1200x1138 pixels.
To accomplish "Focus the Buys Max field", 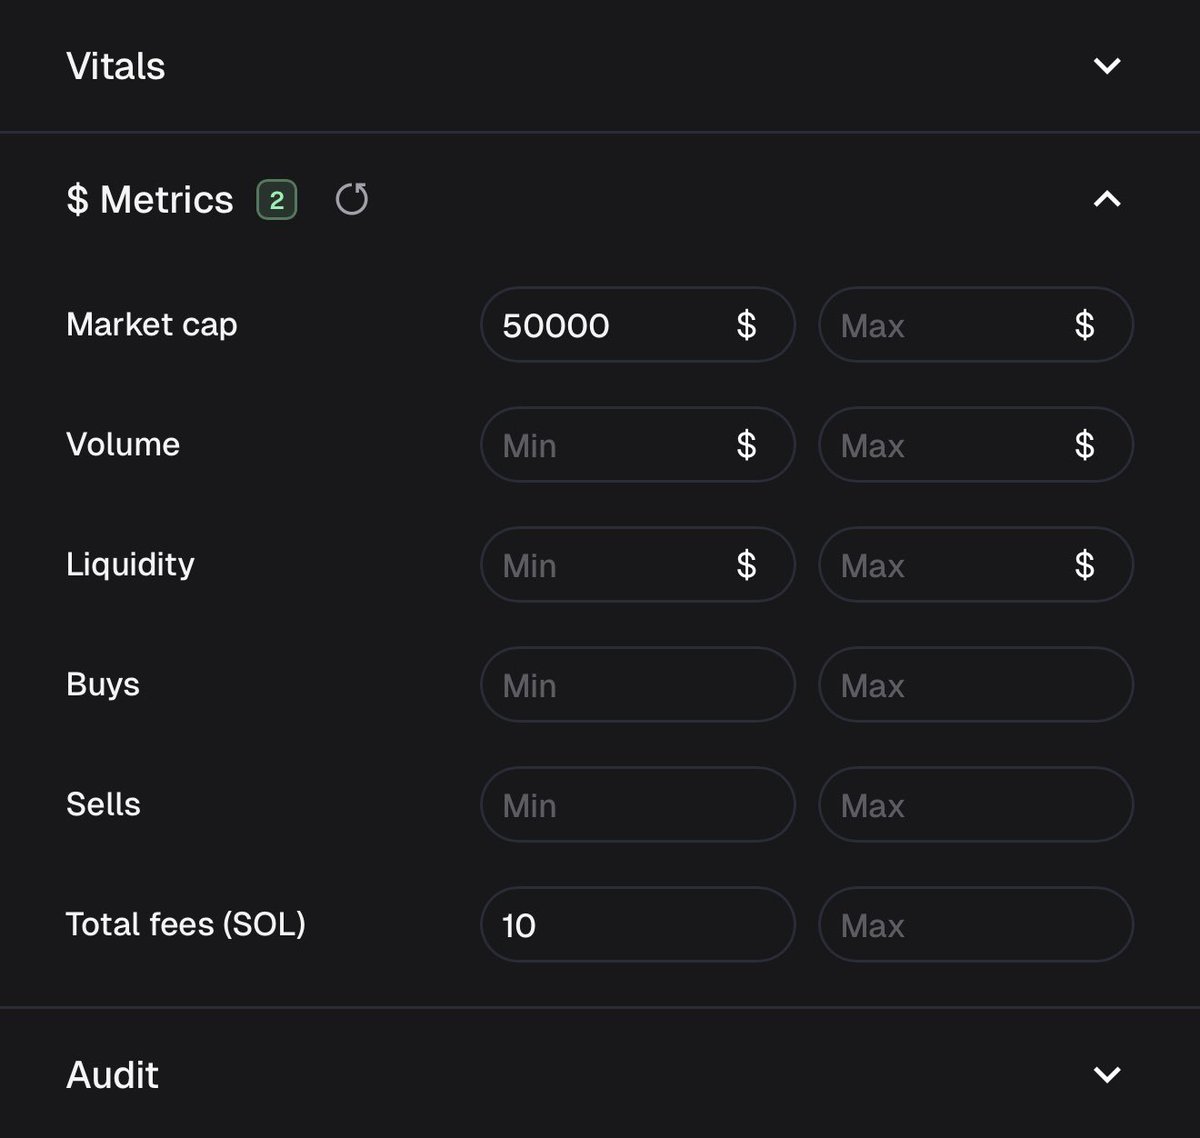I will pyautogui.click(x=976, y=685).
